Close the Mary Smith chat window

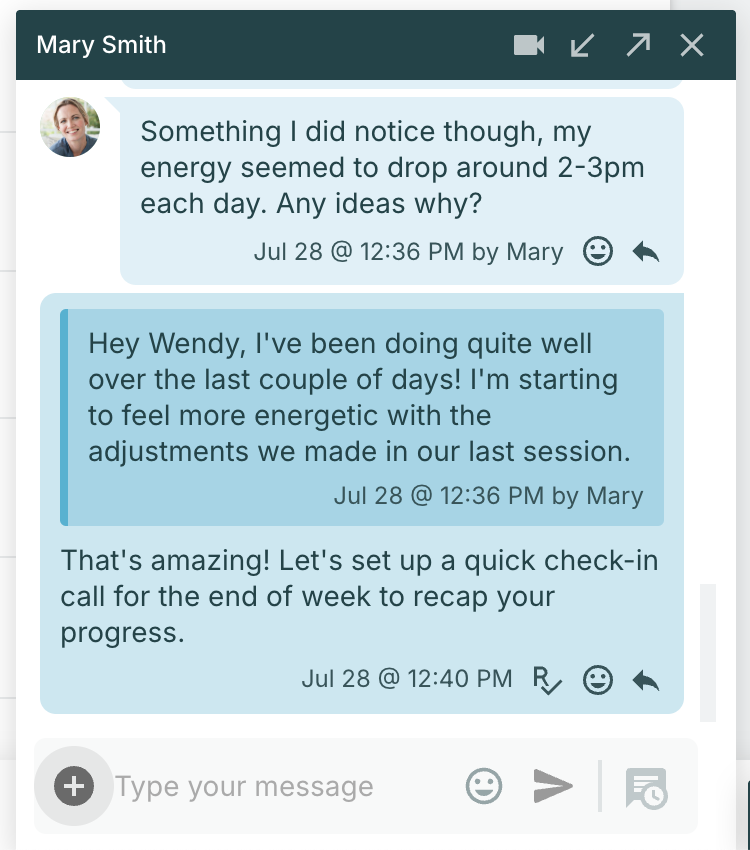[692, 45]
